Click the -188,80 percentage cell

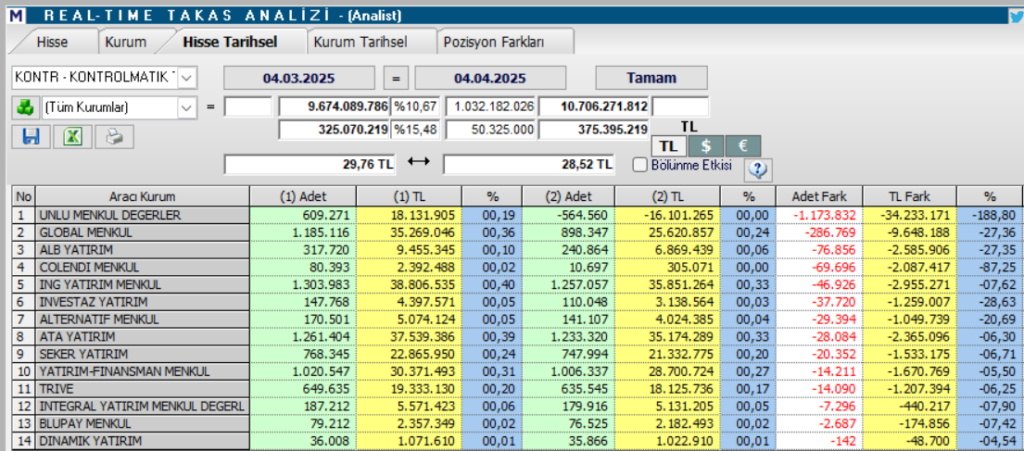coord(990,215)
